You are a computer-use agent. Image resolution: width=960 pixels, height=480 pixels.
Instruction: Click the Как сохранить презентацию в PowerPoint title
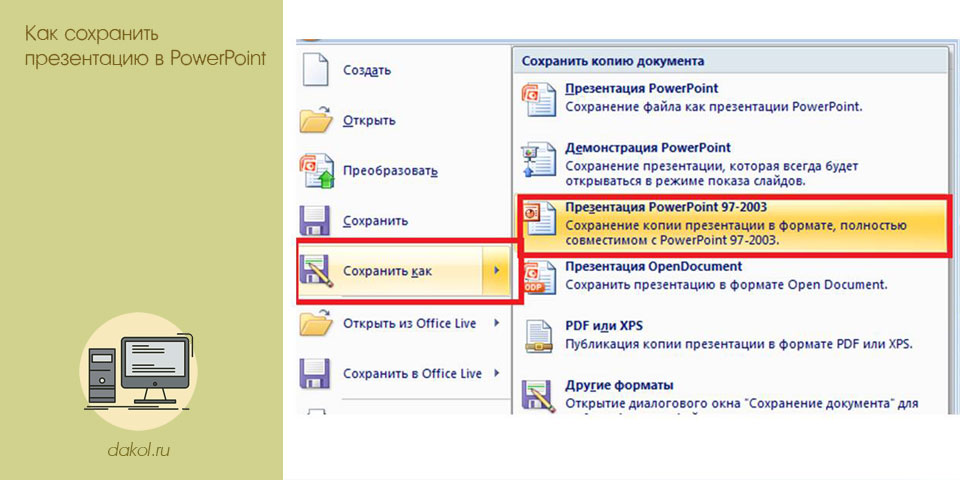[x=145, y=46]
